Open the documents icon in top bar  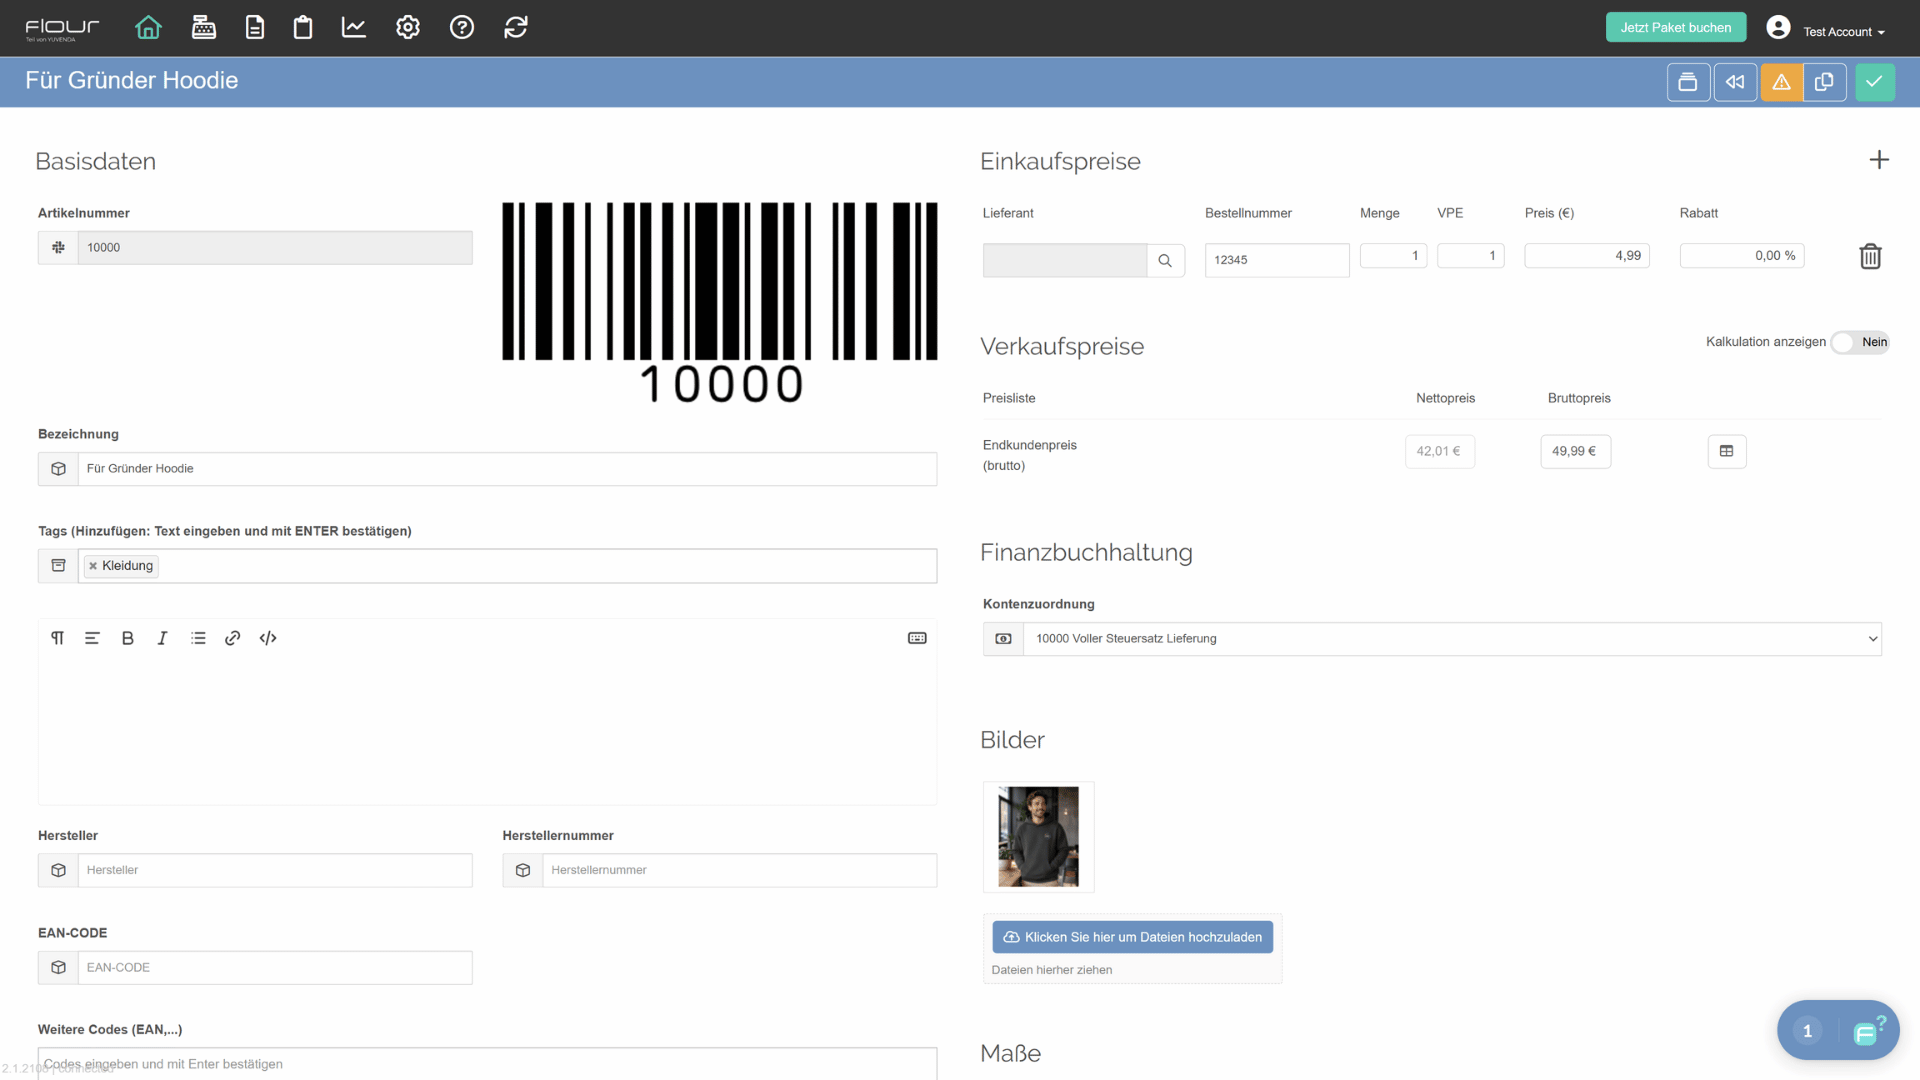pos(255,28)
